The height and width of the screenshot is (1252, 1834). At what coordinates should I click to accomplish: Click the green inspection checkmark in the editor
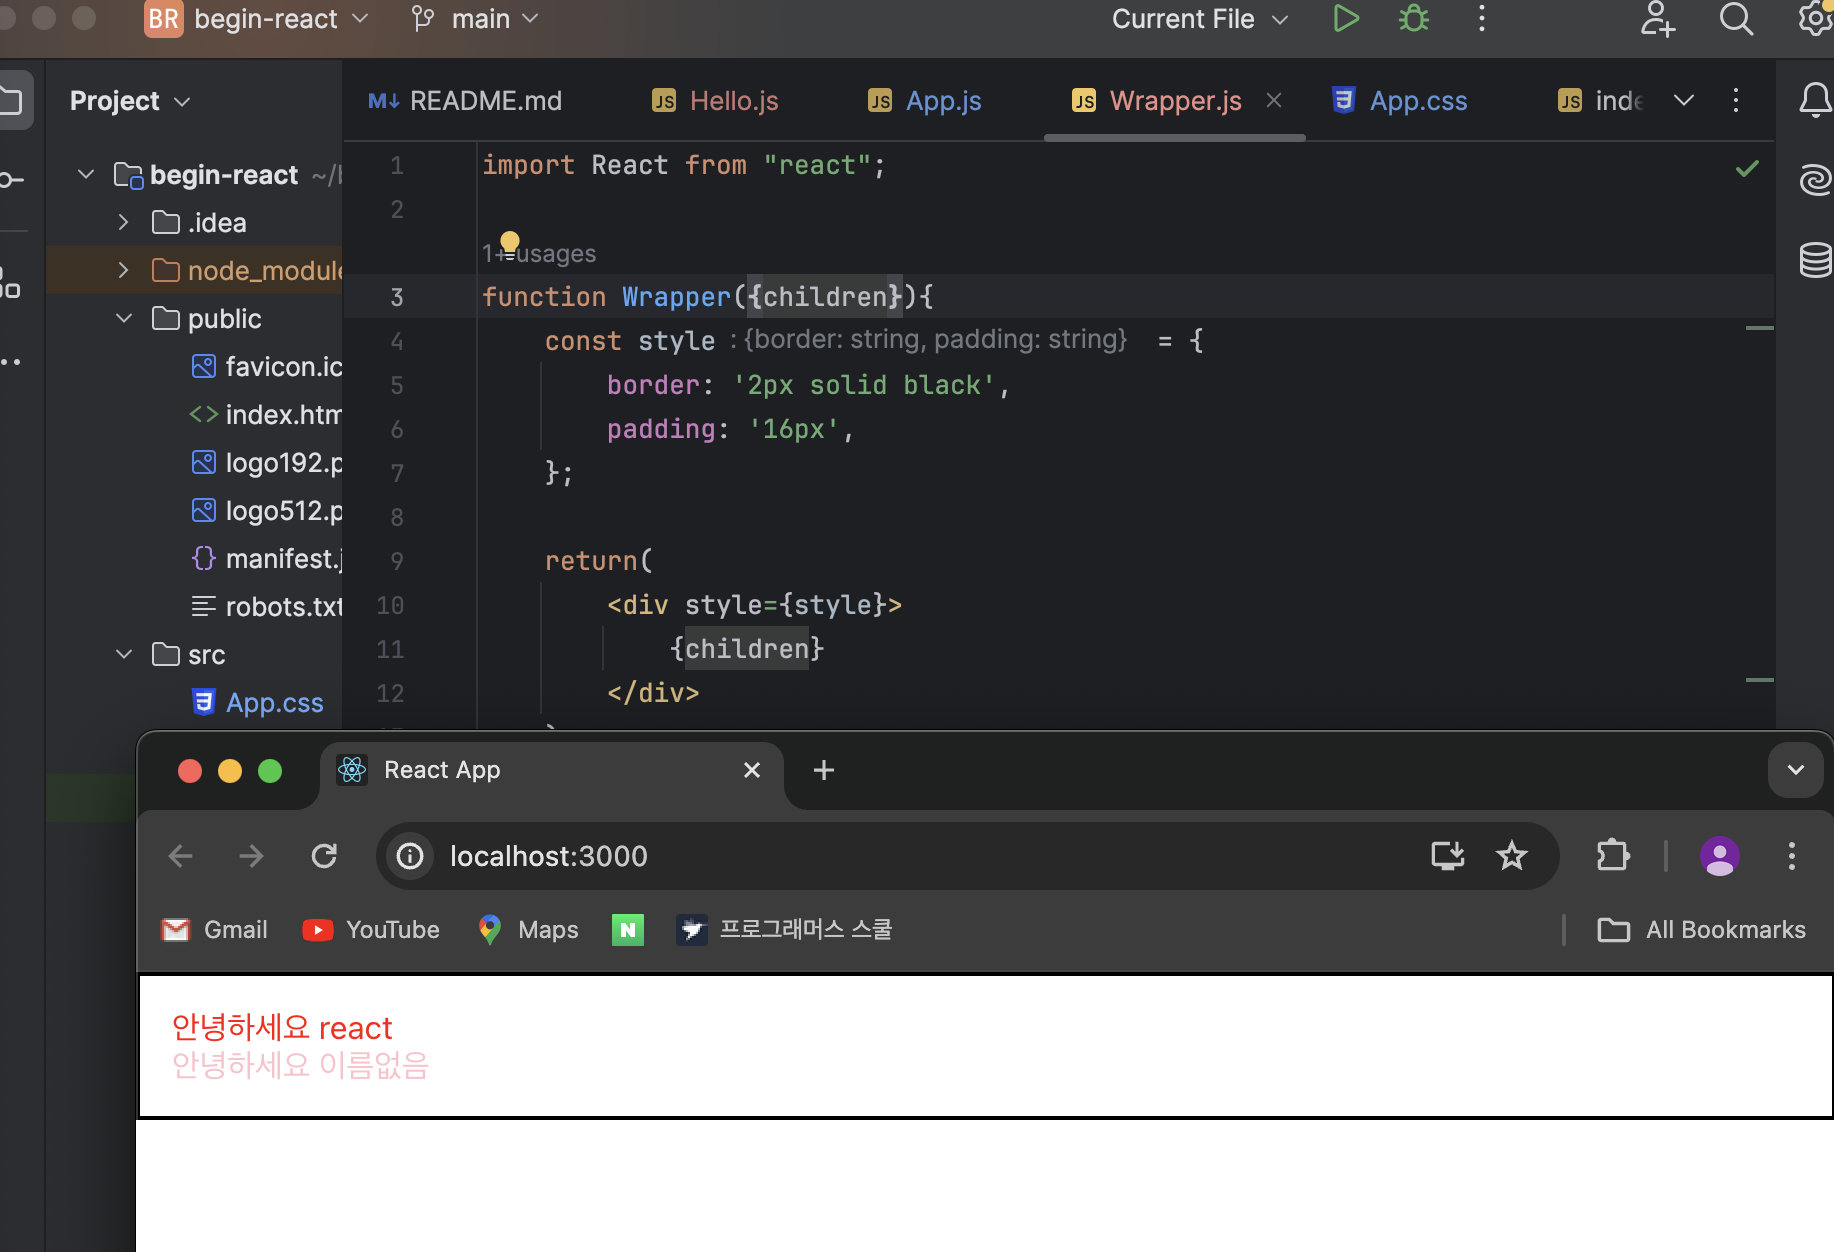pyautogui.click(x=1747, y=168)
